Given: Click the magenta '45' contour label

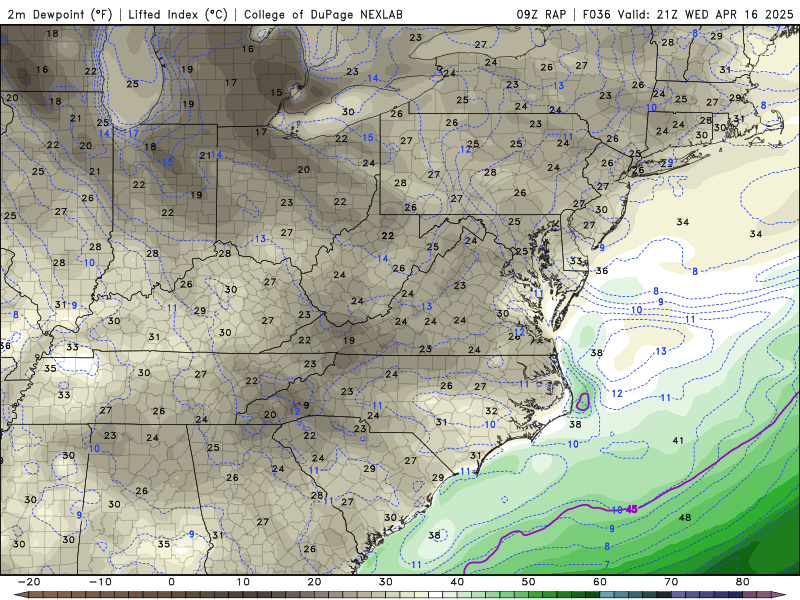Looking at the screenshot, I should [631, 509].
